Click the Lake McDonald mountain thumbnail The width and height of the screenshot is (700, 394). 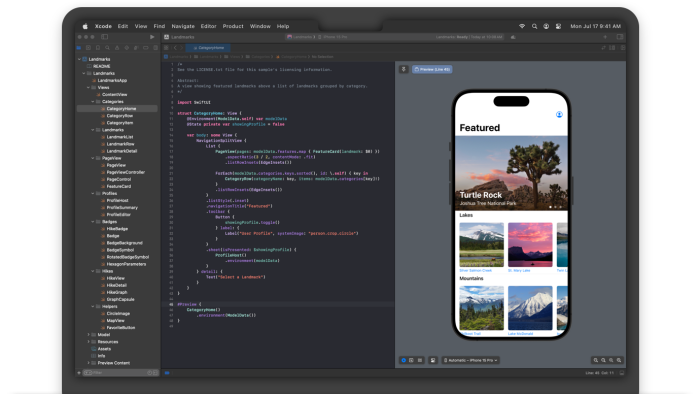(530, 308)
